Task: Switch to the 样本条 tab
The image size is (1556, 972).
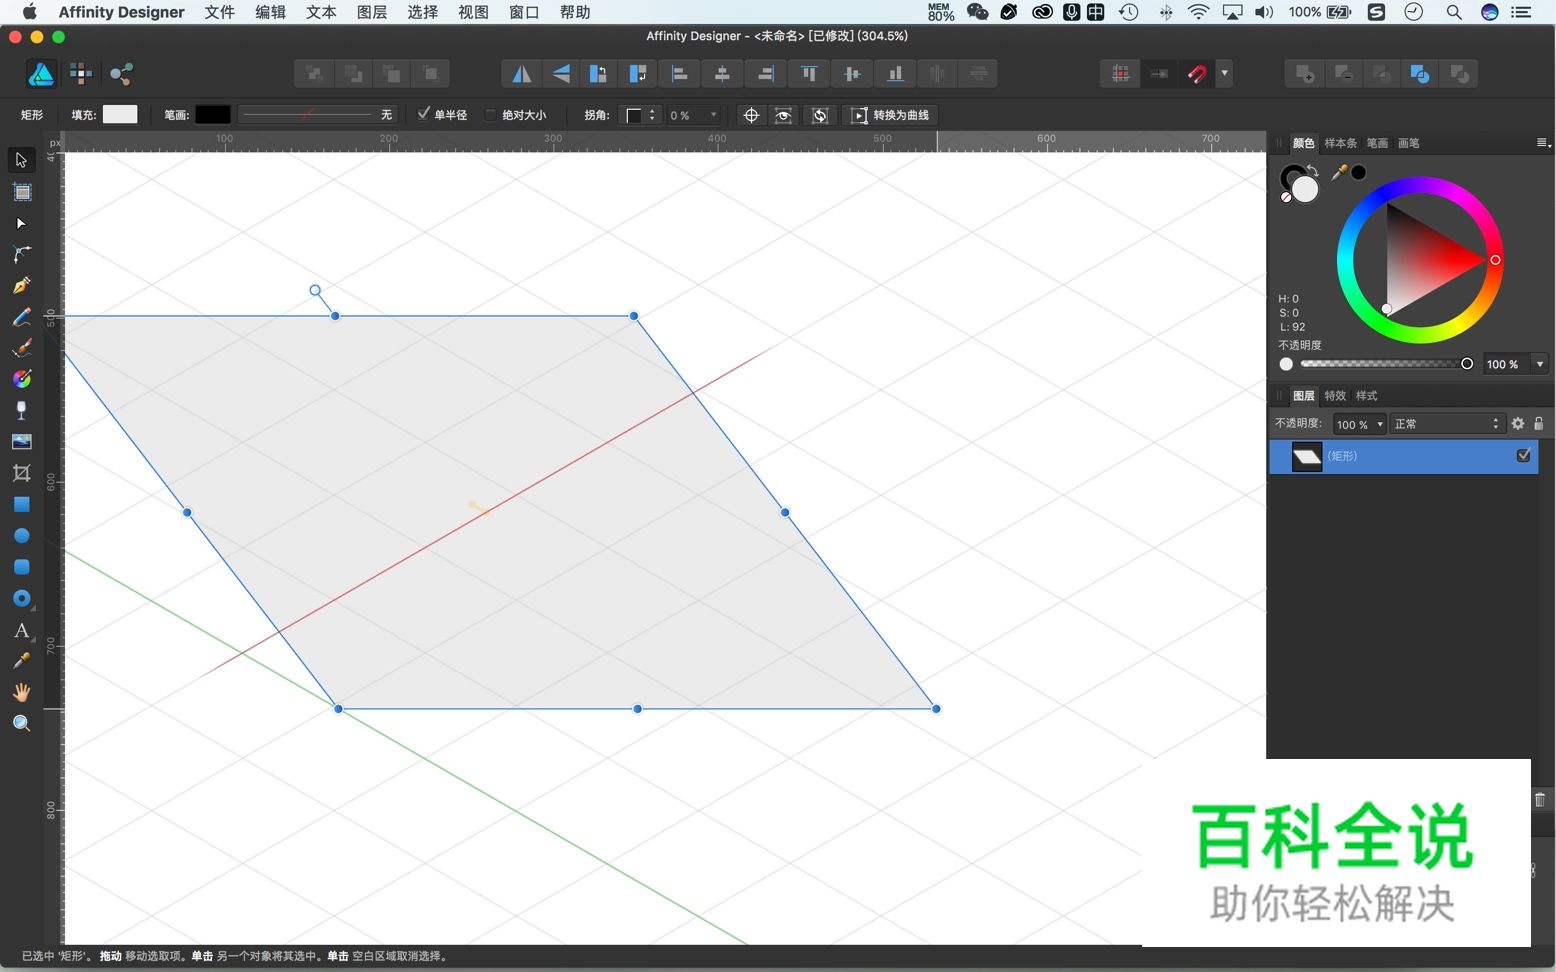Action: pyautogui.click(x=1340, y=143)
